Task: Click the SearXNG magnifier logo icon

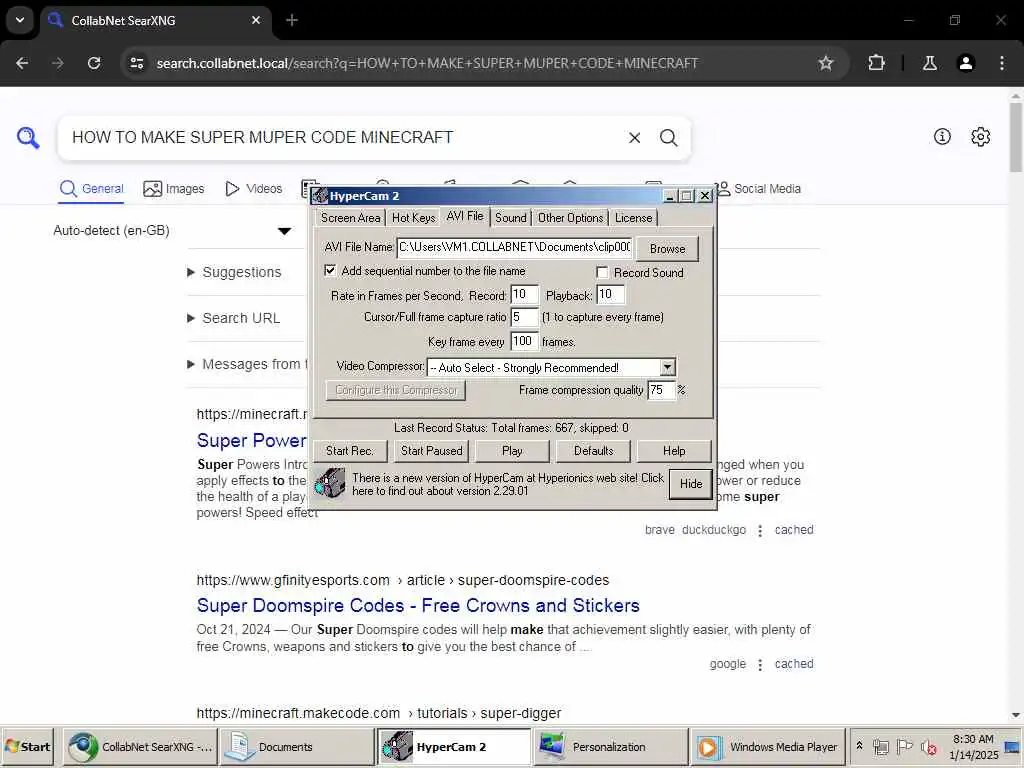Action: (x=28, y=138)
